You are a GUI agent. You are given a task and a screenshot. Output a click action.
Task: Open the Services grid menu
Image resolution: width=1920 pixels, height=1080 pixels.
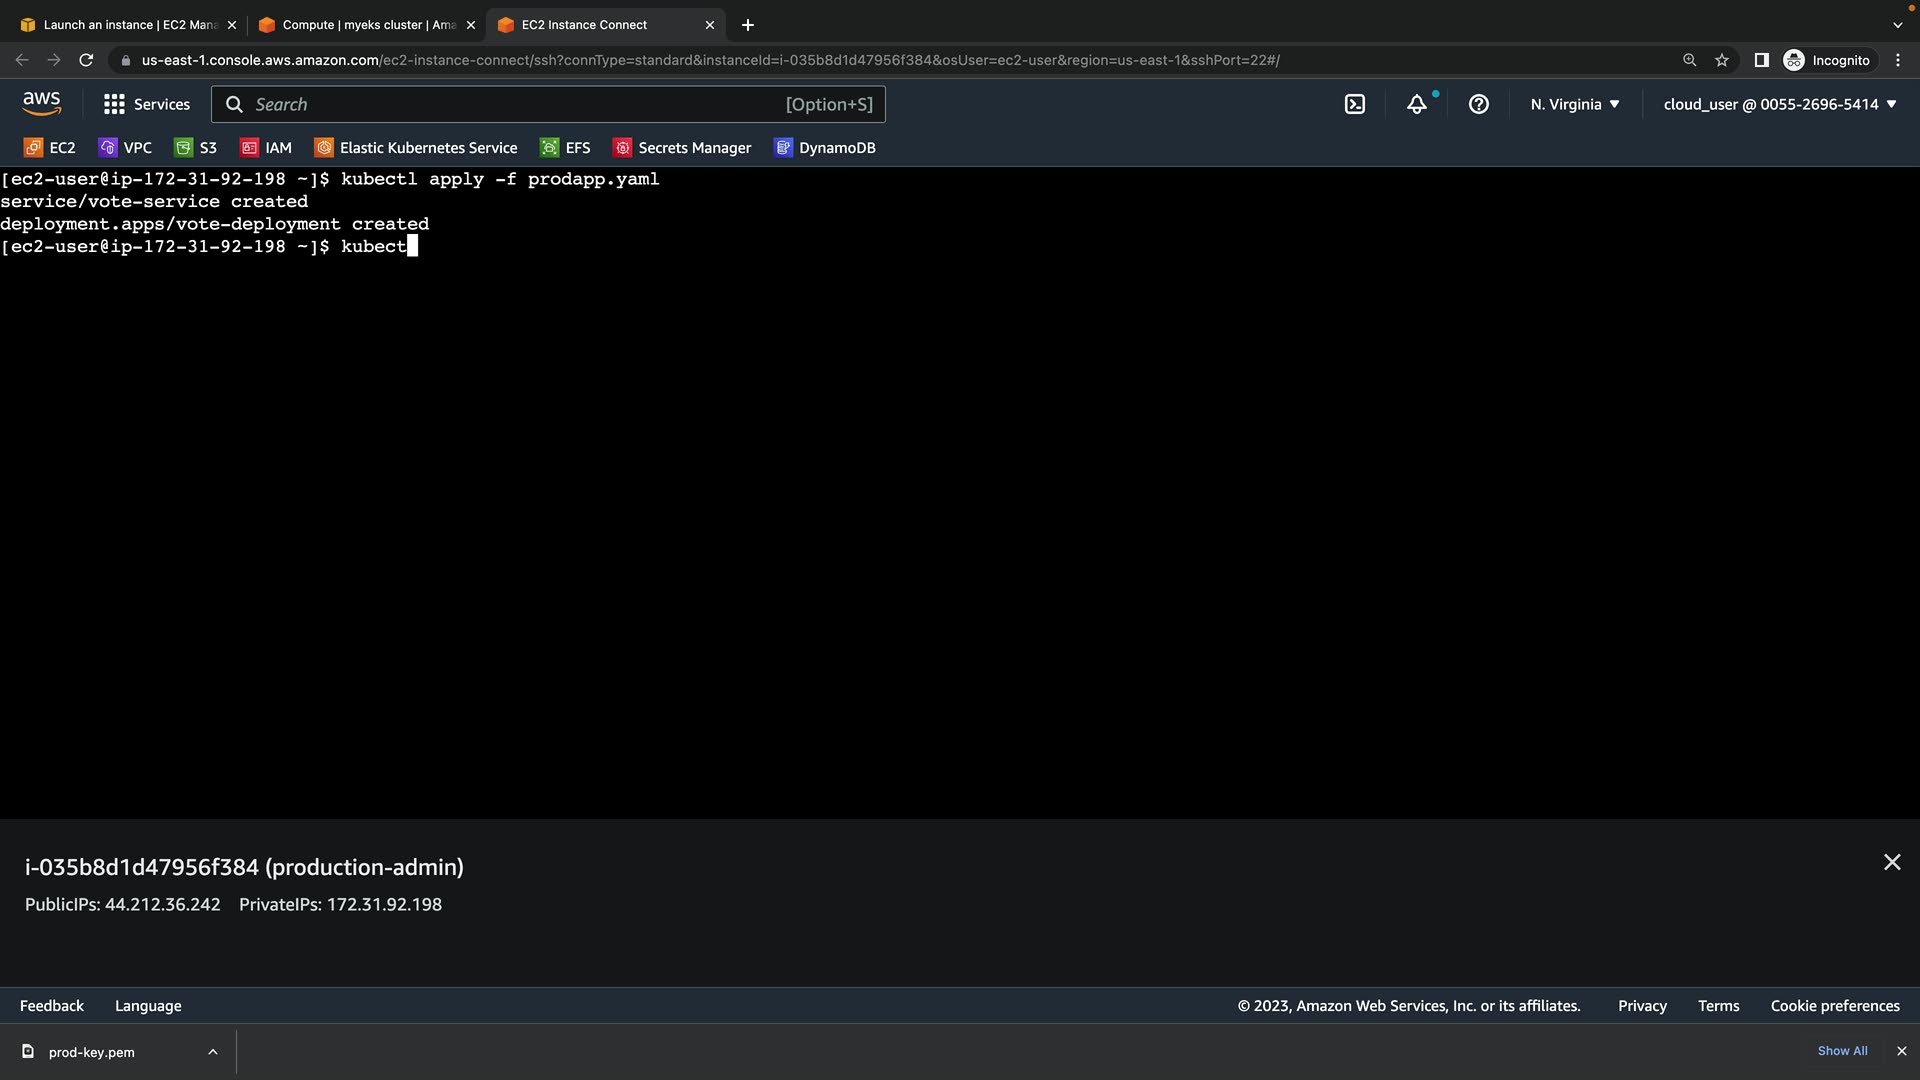tap(146, 104)
